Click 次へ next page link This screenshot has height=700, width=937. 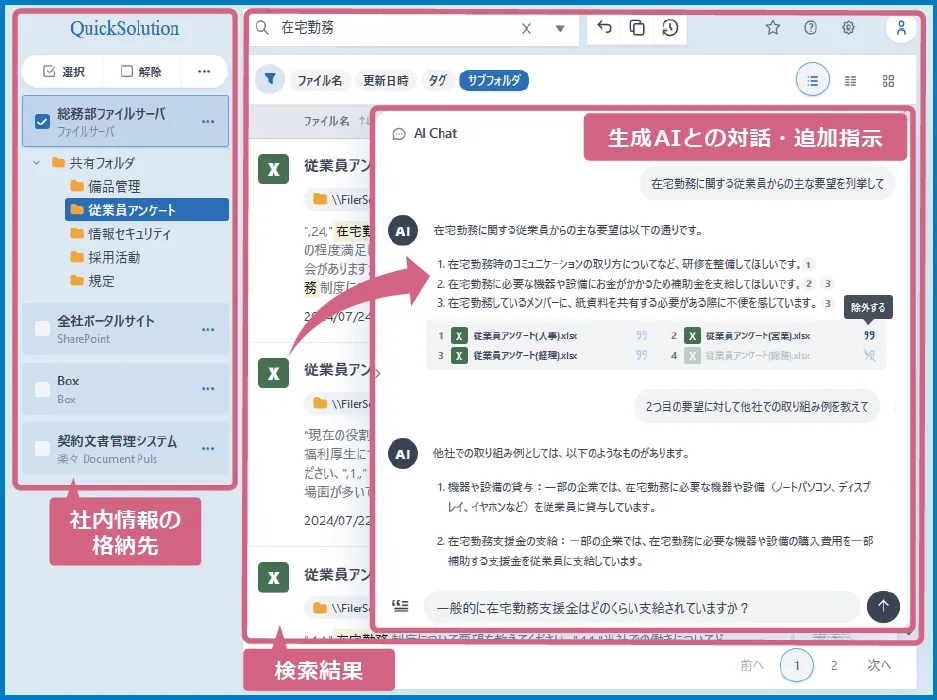[x=878, y=665]
